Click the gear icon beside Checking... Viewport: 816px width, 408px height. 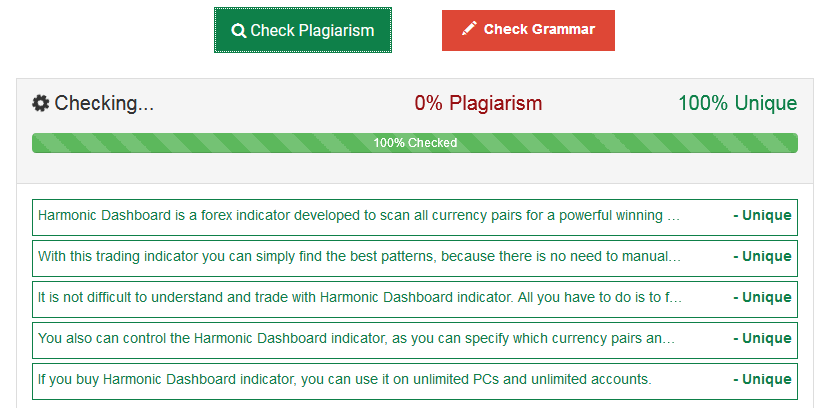[x=41, y=103]
